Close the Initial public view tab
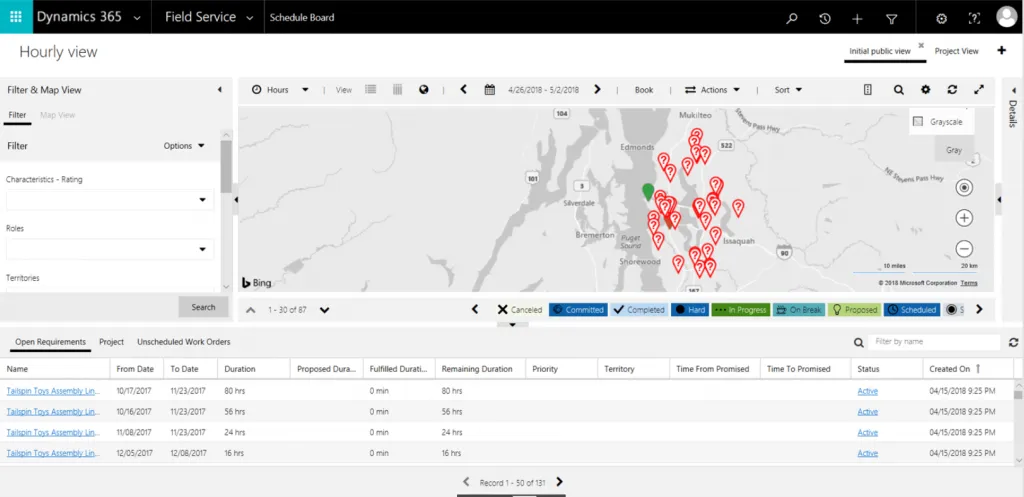This screenshot has height=497, width=1024. pyautogui.click(x=921, y=45)
